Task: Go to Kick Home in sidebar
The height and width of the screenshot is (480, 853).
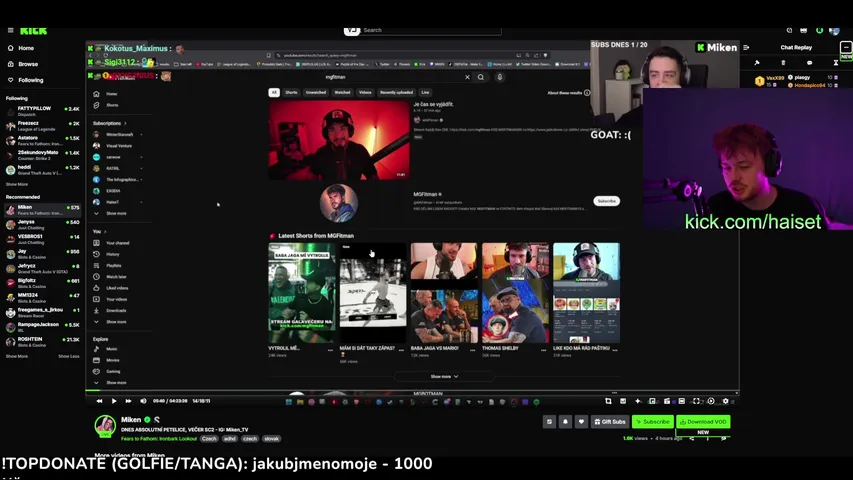Action: tap(21, 48)
